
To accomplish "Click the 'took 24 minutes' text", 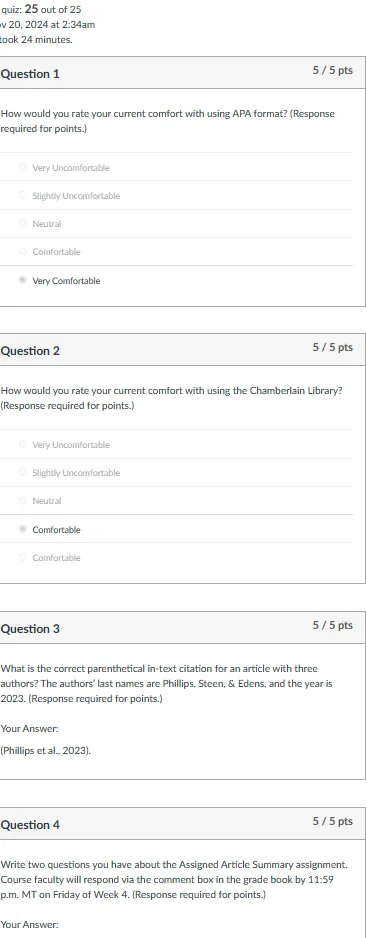I will tap(36, 40).
